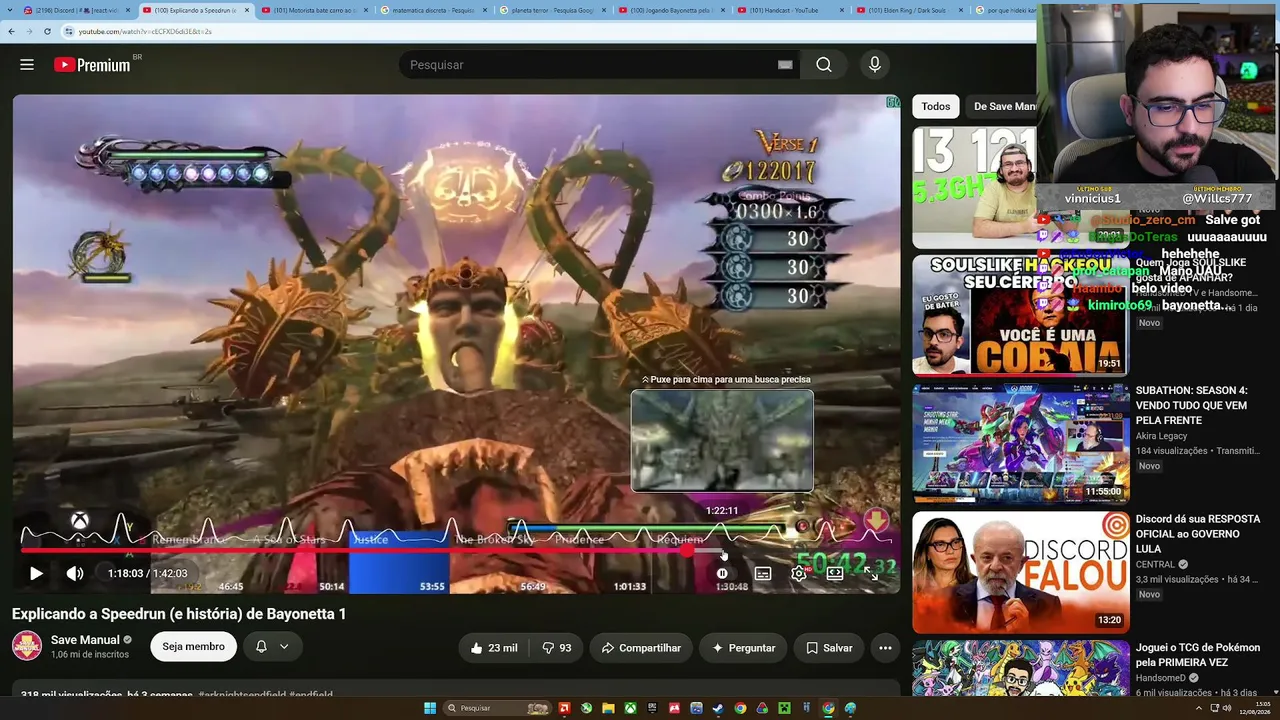Open the taskbar volume control
Screen dimensions: 1280x720
pos(1227,708)
